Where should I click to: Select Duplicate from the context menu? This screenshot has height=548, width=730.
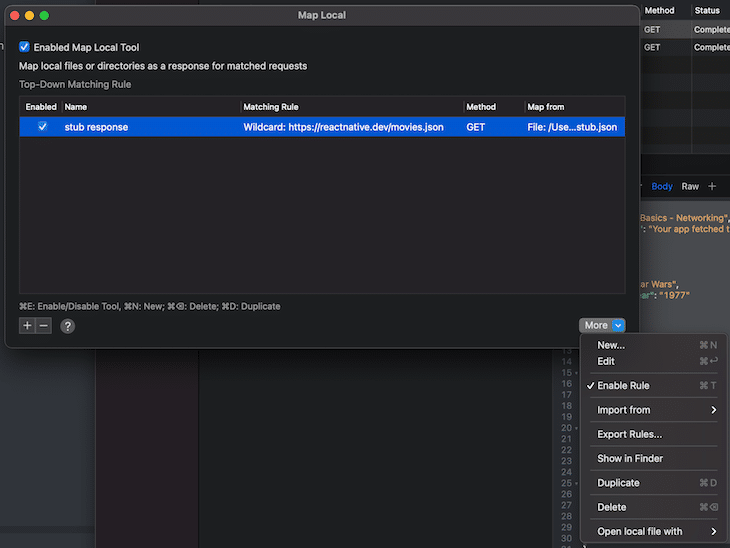618,483
